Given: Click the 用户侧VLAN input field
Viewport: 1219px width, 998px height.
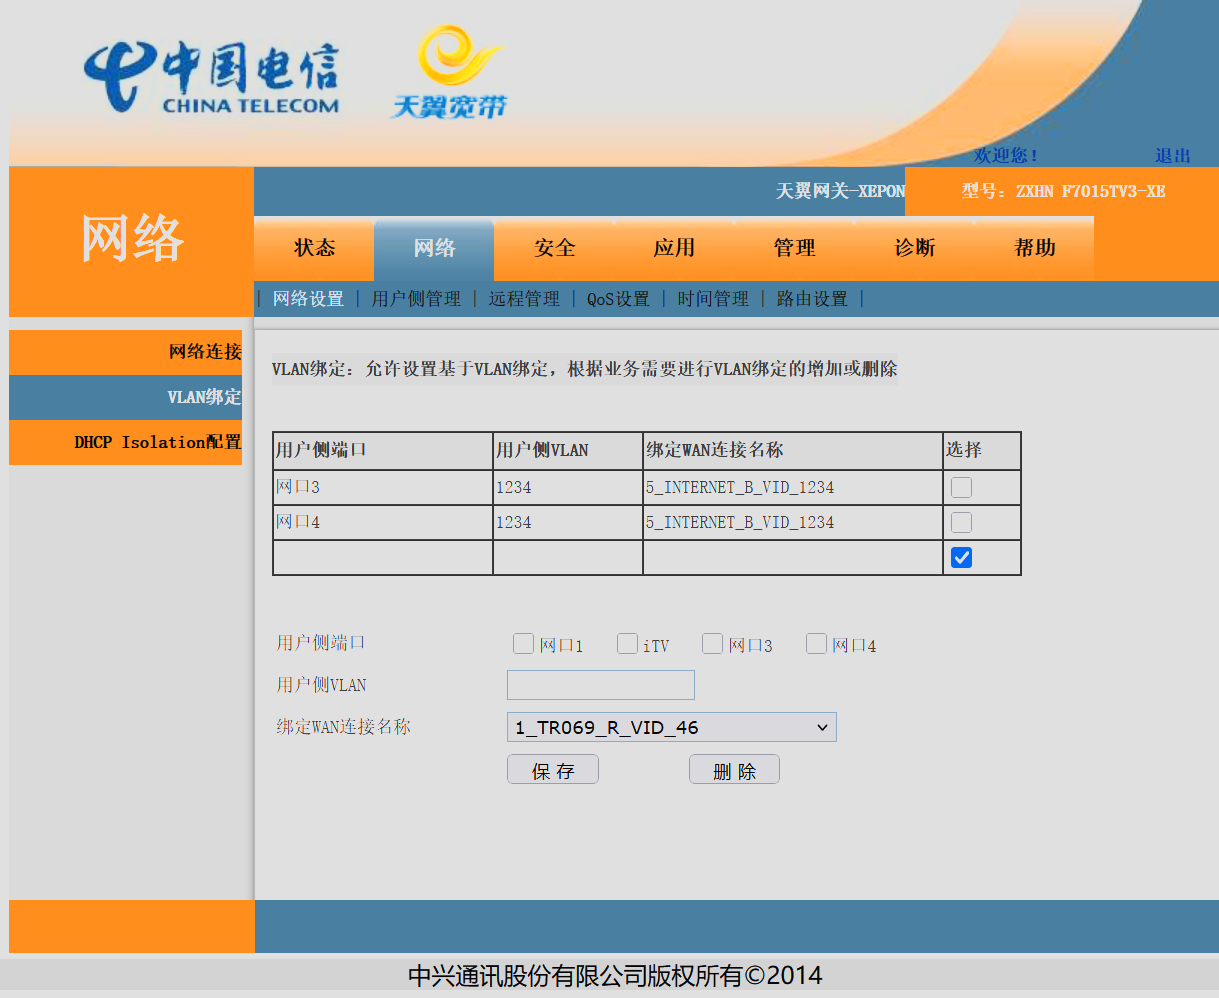Looking at the screenshot, I should point(600,685).
